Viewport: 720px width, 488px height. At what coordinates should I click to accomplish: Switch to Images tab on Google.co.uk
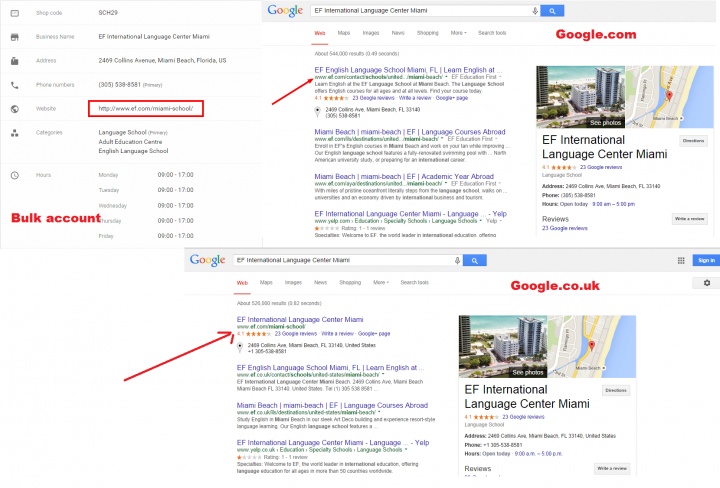293,283
